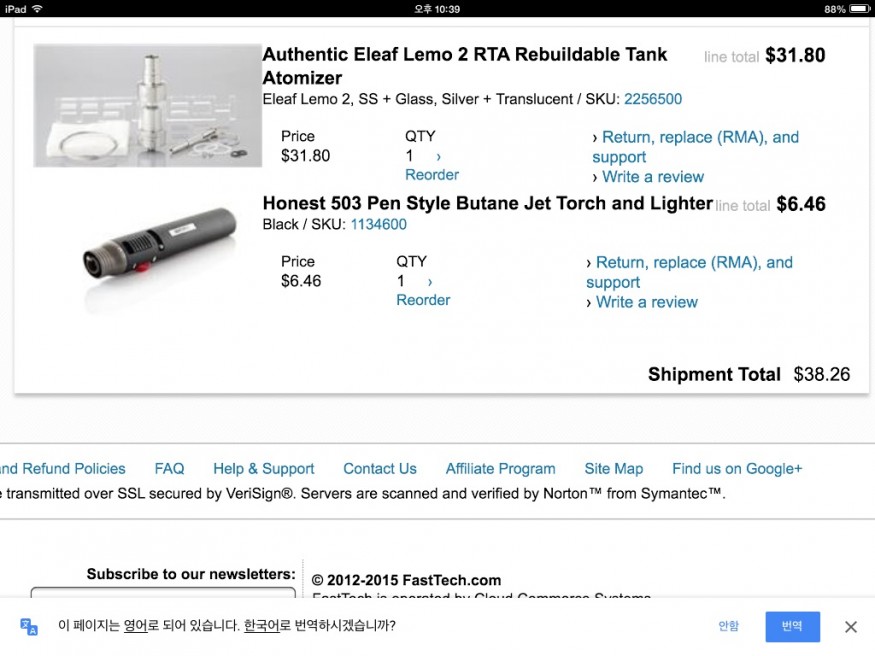
Task: Select the Contact Us footer link
Action: point(379,469)
